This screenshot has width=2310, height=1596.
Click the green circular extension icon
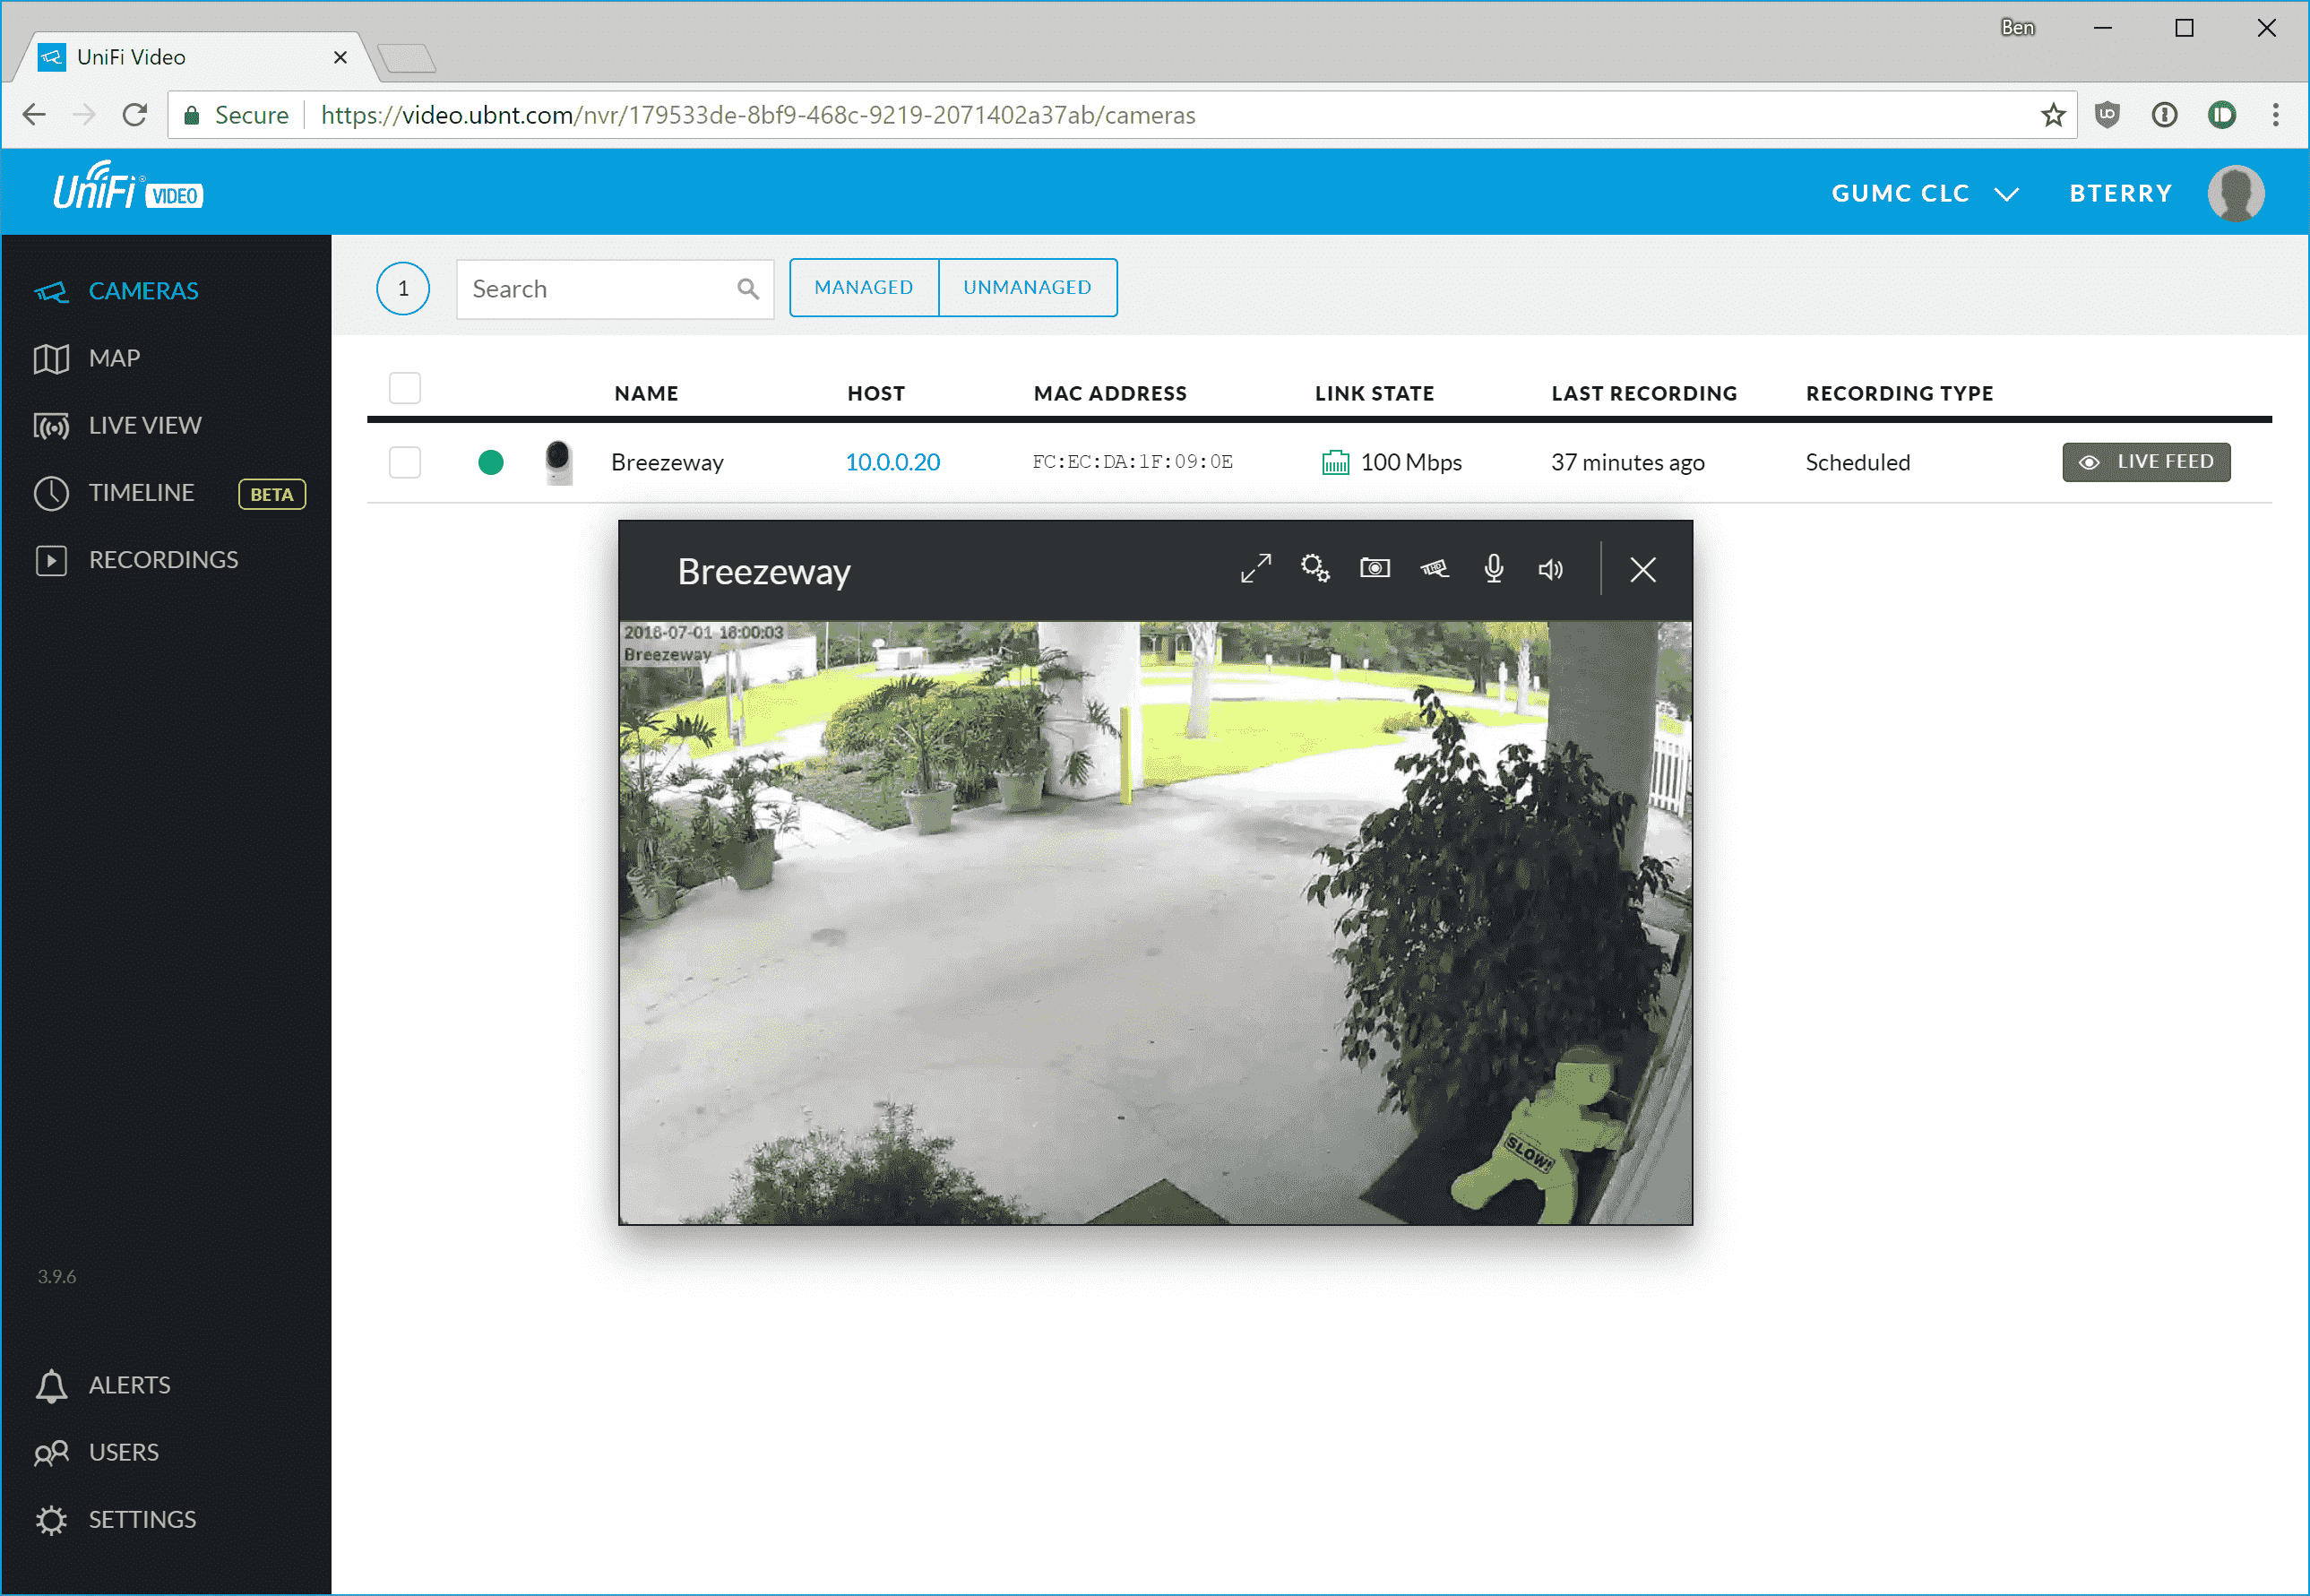(x=2222, y=115)
